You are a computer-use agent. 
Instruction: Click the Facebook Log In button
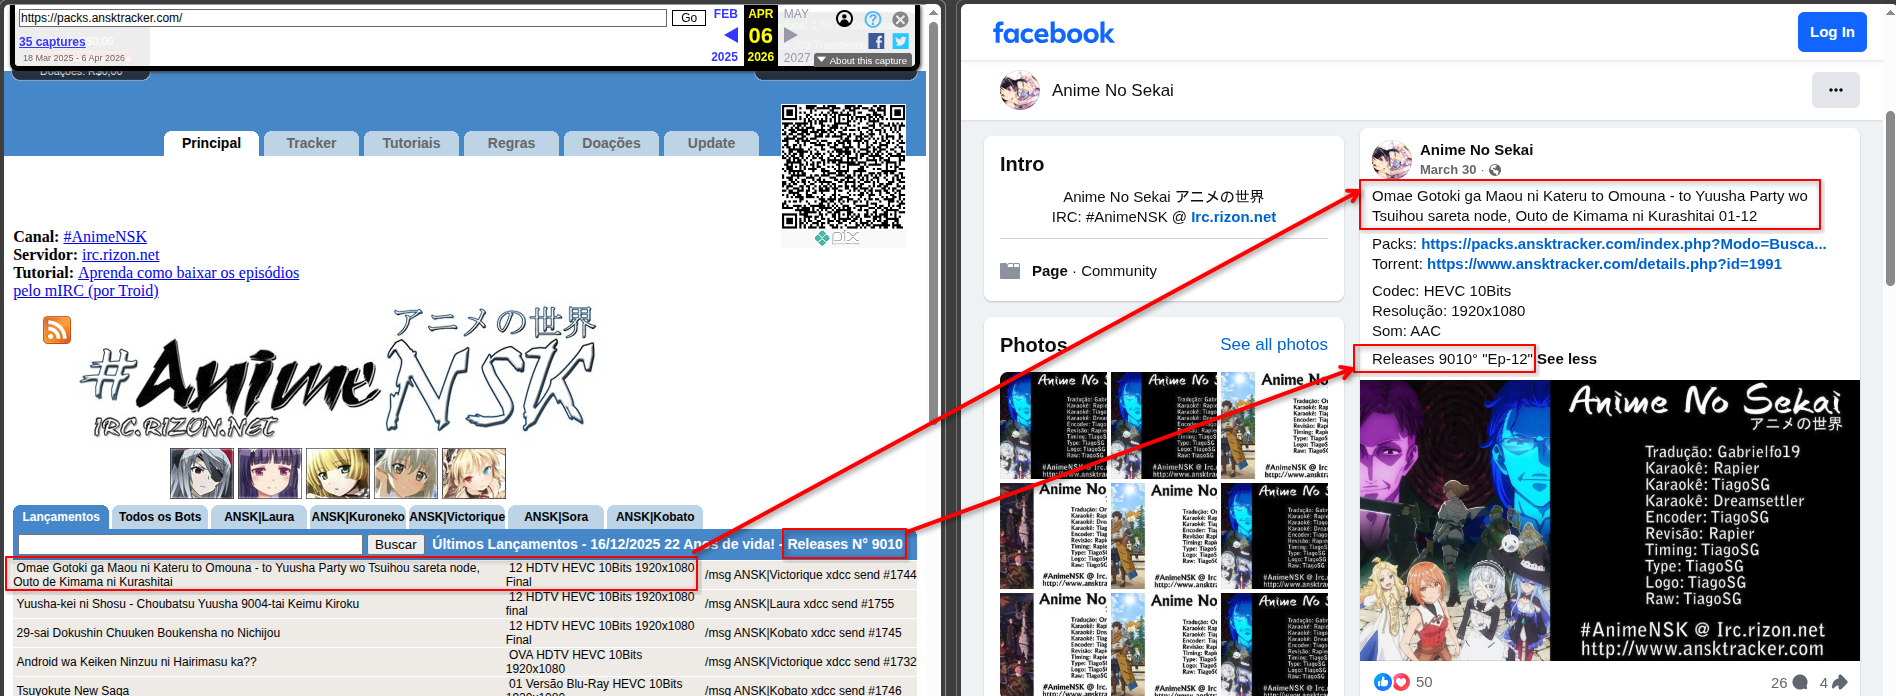[x=1832, y=32]
